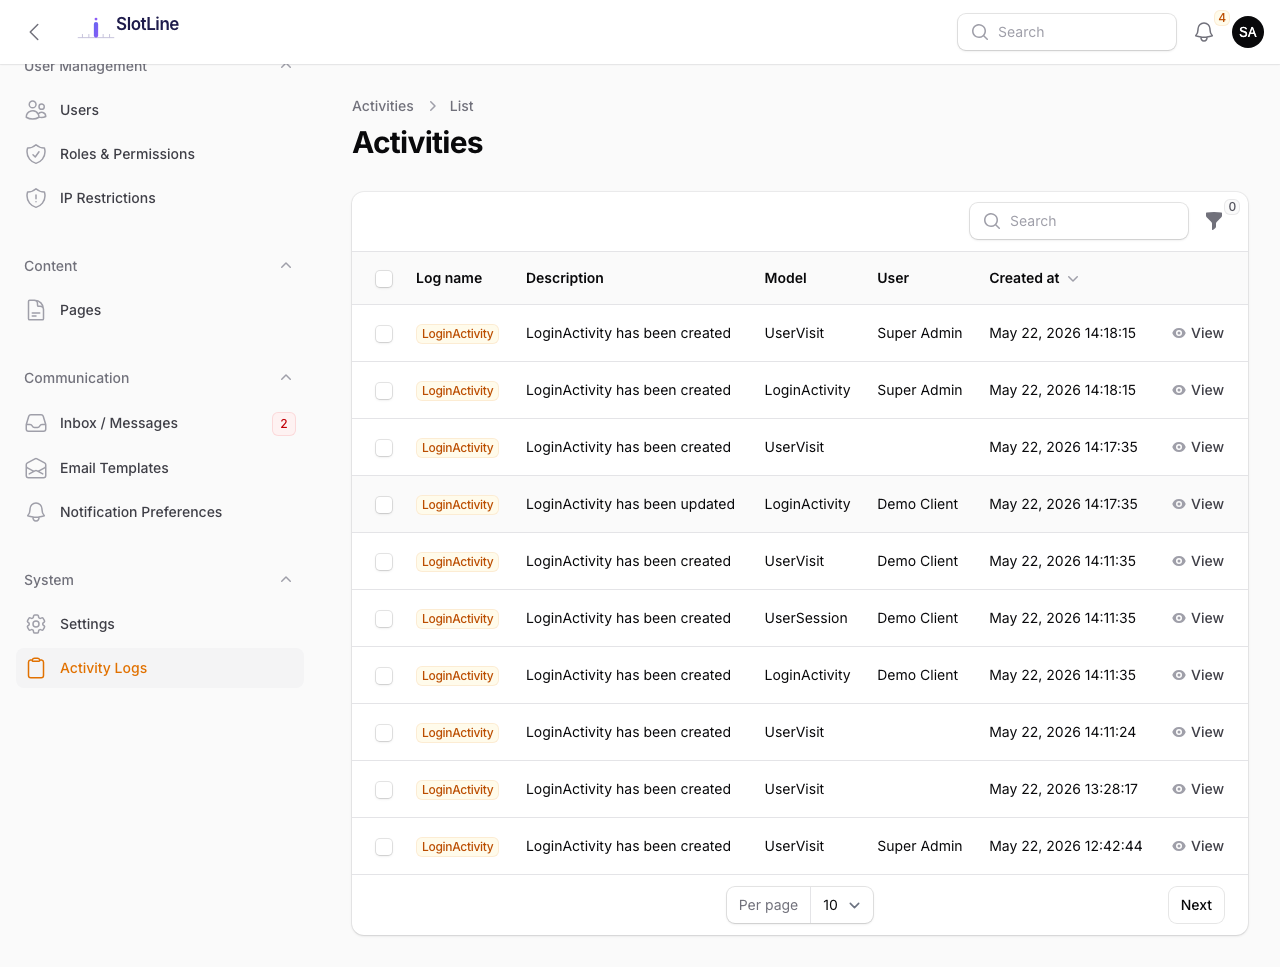
Task: Open the table filter funnel
Action: pos(1214,221)
